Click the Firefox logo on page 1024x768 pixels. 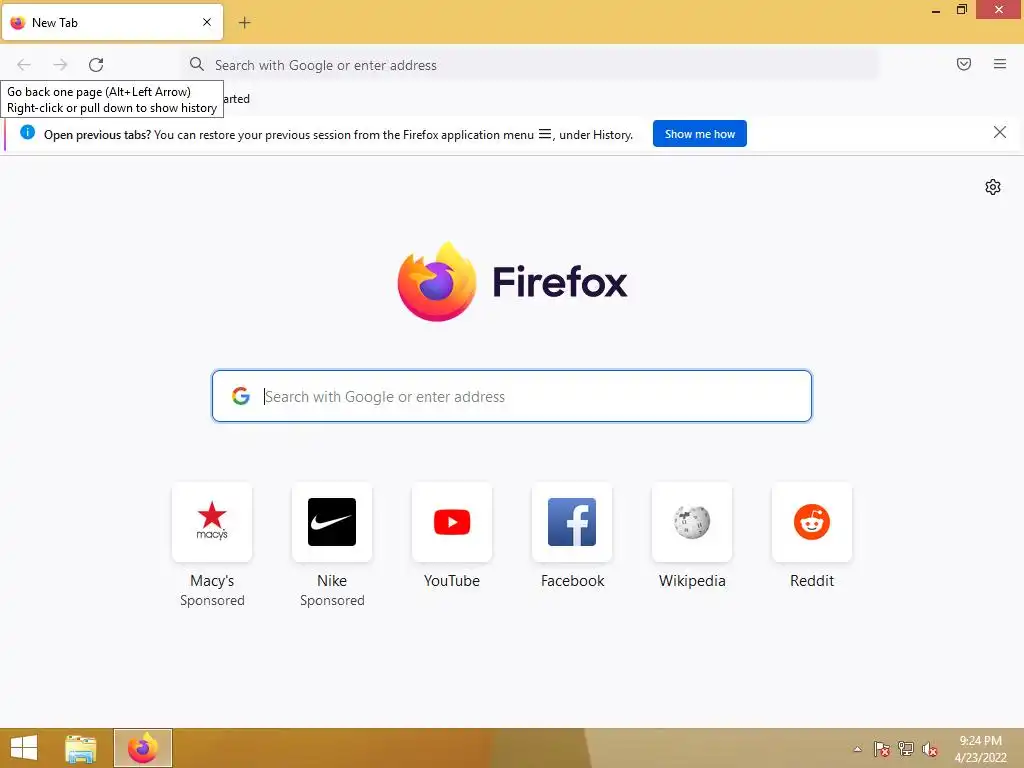[437, 281]
